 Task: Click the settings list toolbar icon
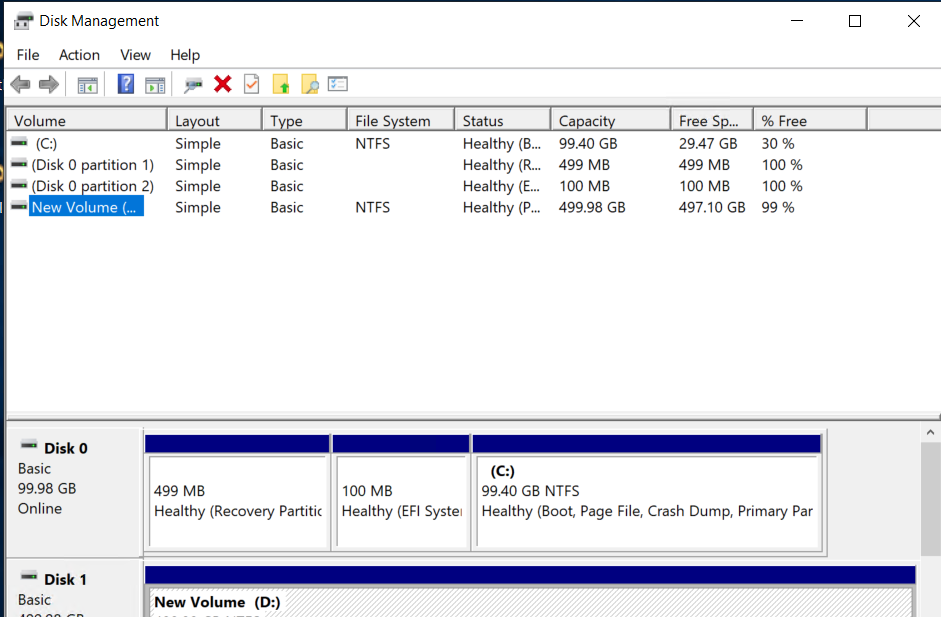338,84
